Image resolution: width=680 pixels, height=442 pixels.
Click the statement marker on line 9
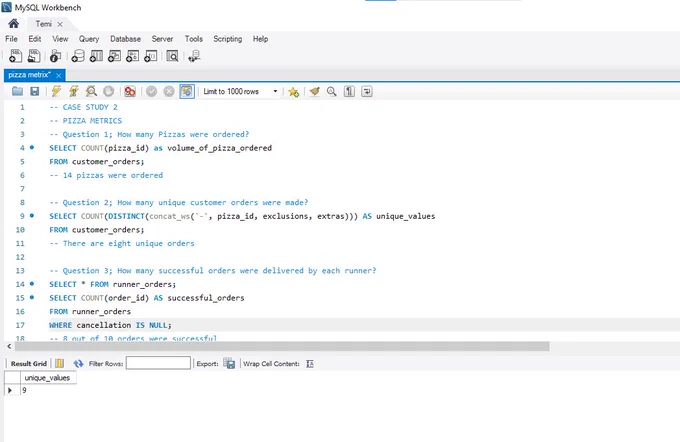point(32,216)
